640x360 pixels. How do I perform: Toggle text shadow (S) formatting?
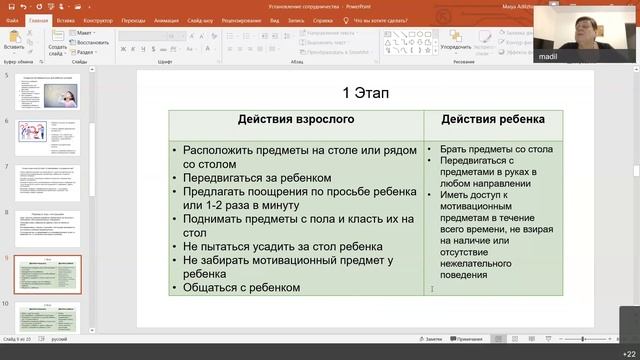point(153,49)
